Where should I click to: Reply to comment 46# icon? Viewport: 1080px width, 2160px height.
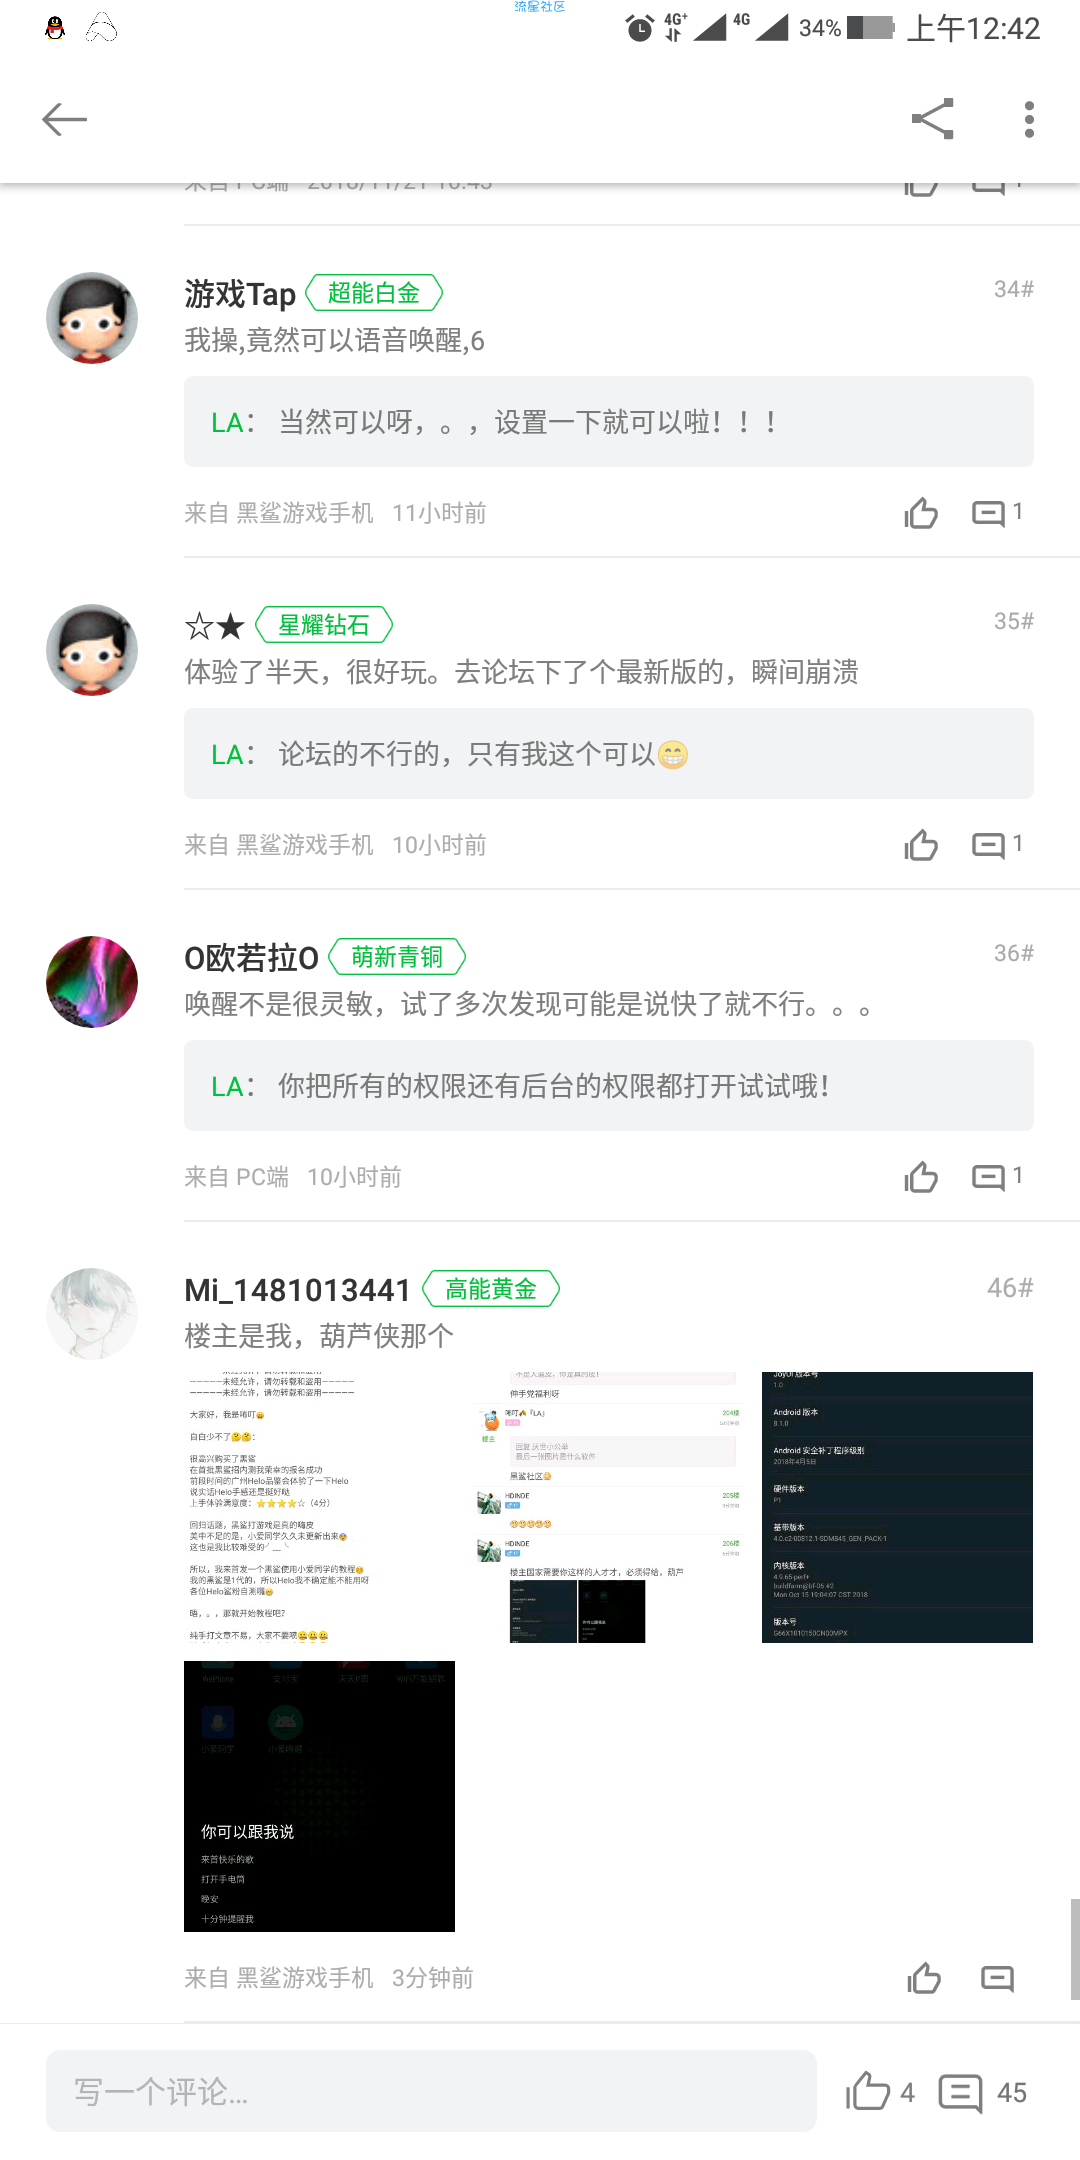pyautogui.click(x=997, y=1978)
